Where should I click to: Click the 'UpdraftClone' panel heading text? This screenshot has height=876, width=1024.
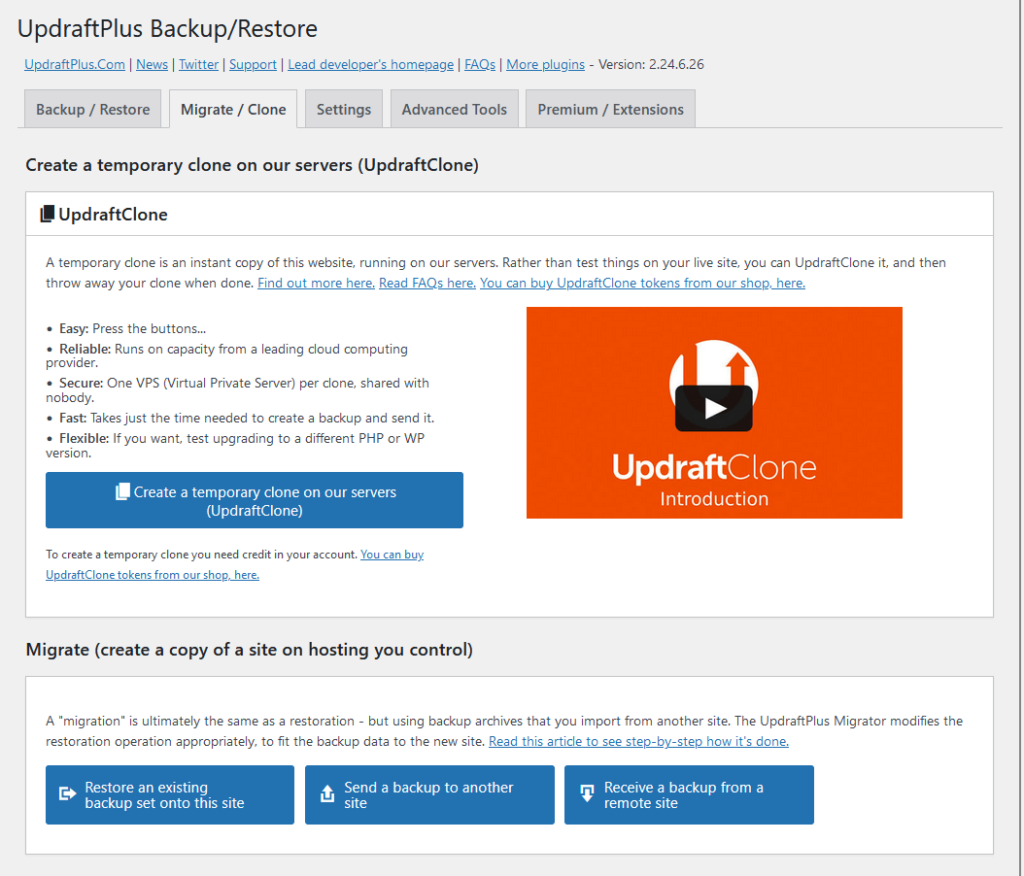(113, 214)
